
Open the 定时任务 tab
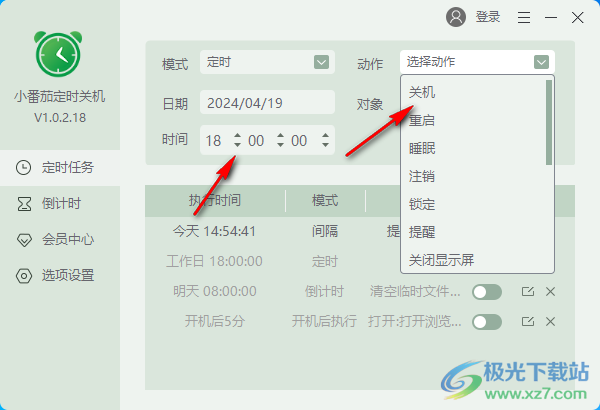click(60, 168)
